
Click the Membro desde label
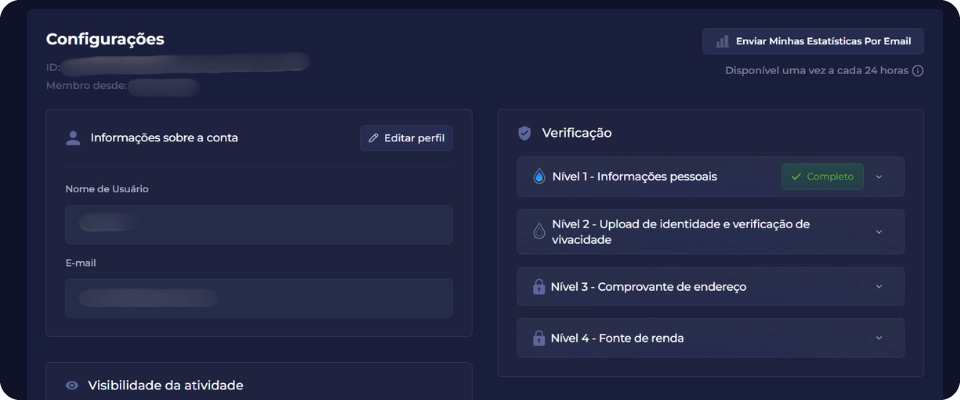(86, 86)
